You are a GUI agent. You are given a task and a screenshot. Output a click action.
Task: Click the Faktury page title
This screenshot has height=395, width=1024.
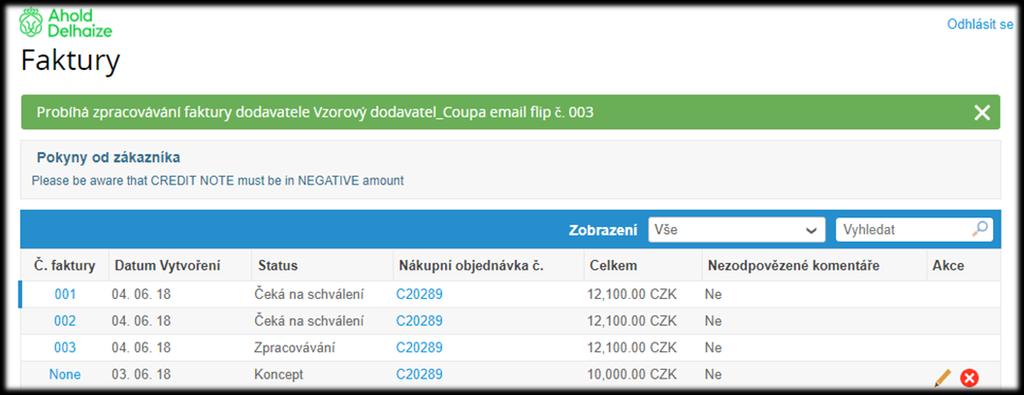71,61
